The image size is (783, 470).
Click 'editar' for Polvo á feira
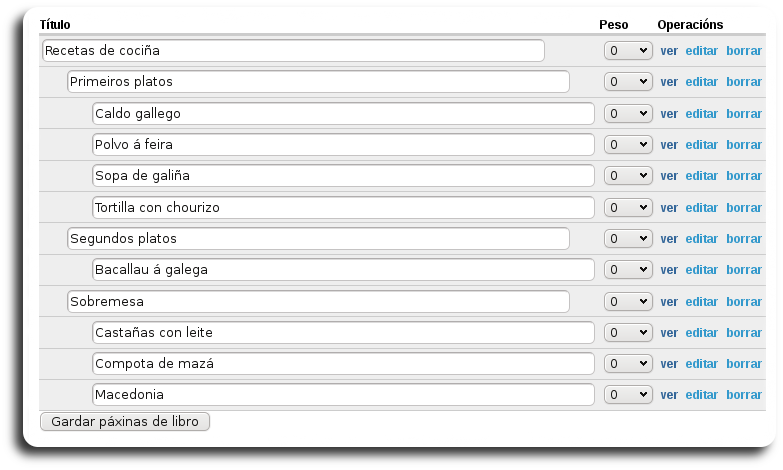click(x=701, y=145)
